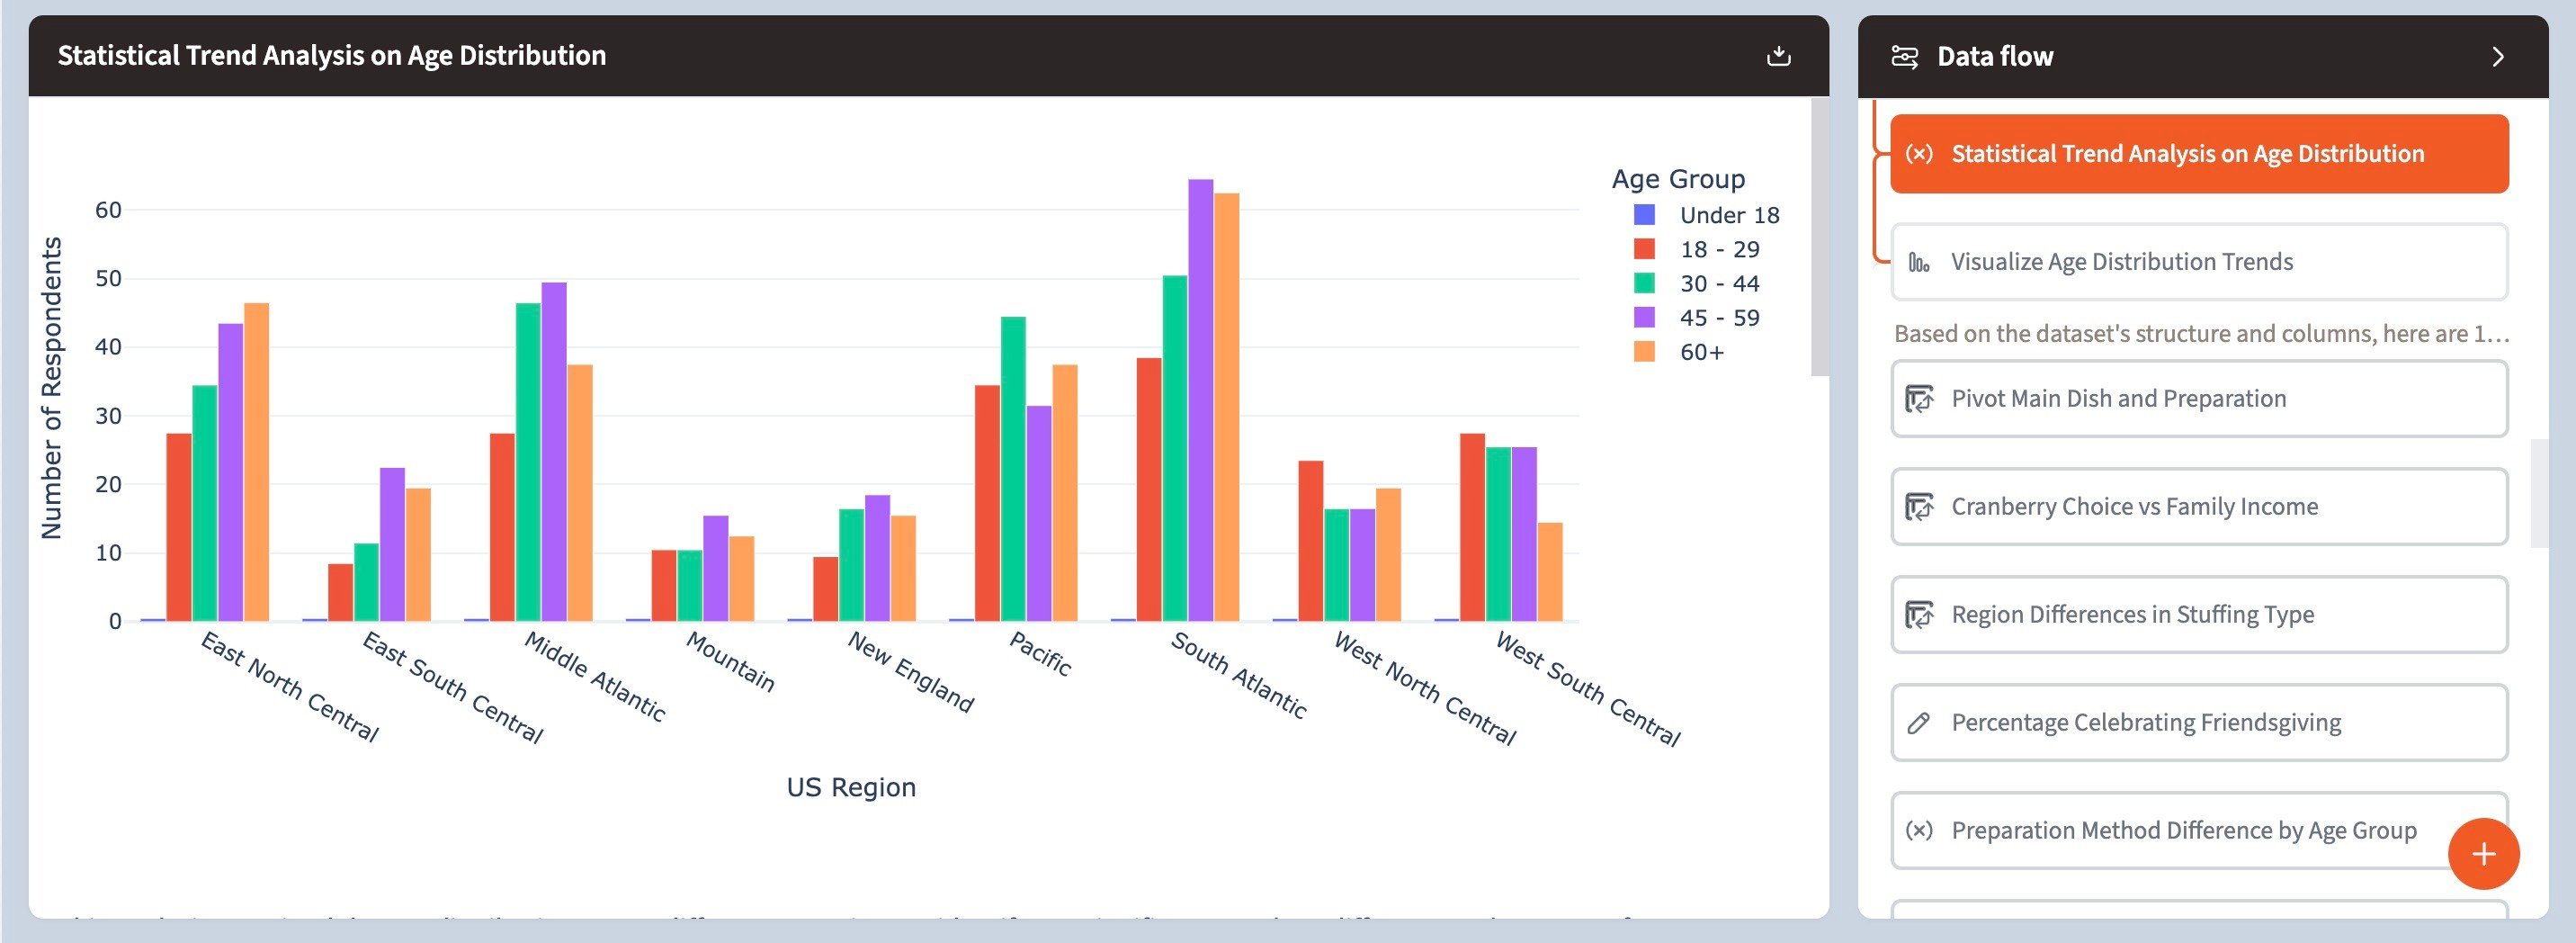Viewport: 2576px width, 943px height.
Task: Click the "Based on the dataset's structure" text
Action: point(2201,334)
